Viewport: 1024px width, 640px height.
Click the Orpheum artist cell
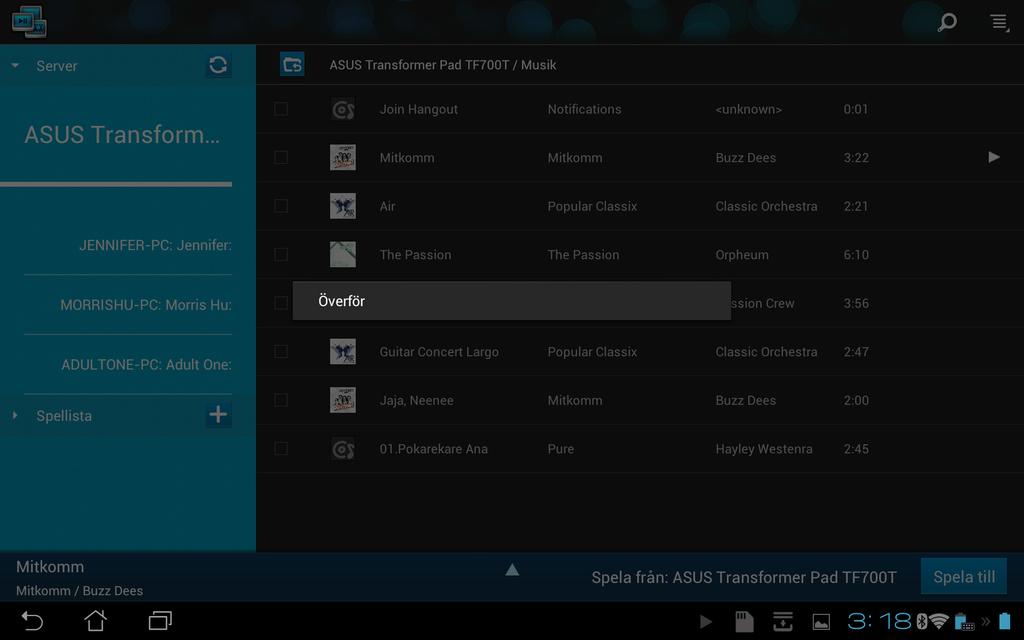click(x=742, y=255)
